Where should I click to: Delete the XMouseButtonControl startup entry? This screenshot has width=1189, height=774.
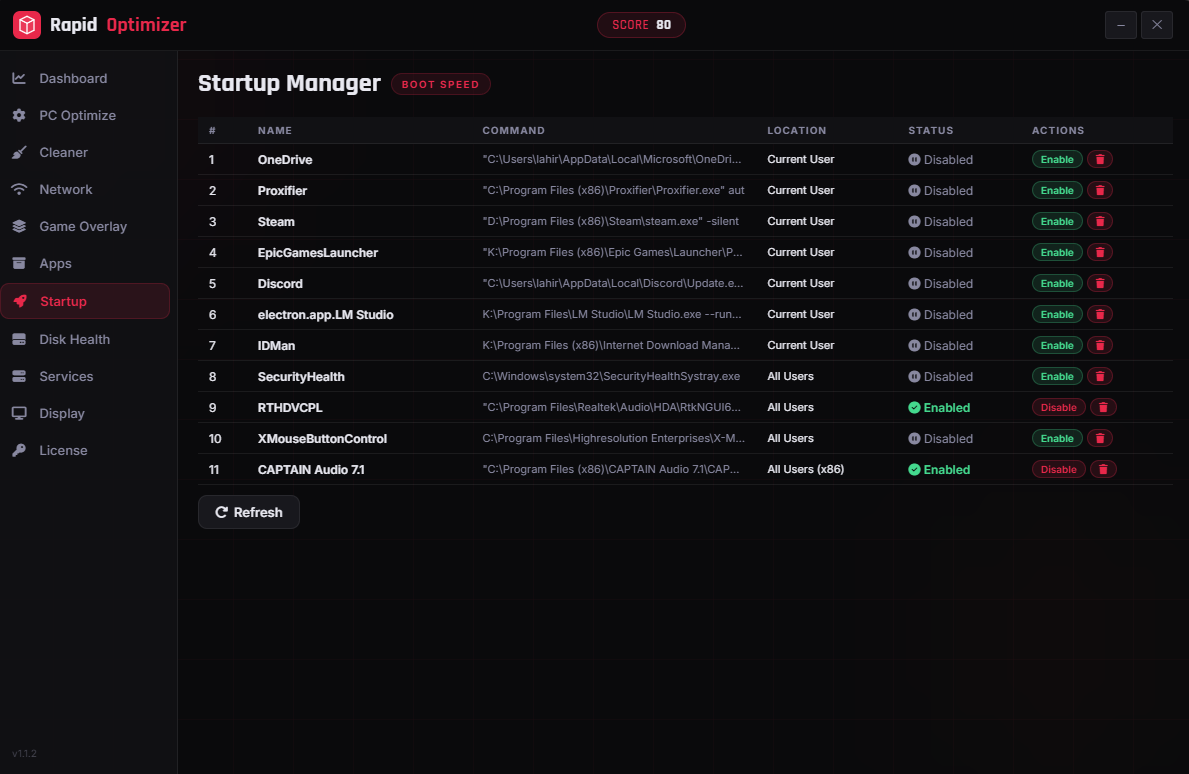1100,439
